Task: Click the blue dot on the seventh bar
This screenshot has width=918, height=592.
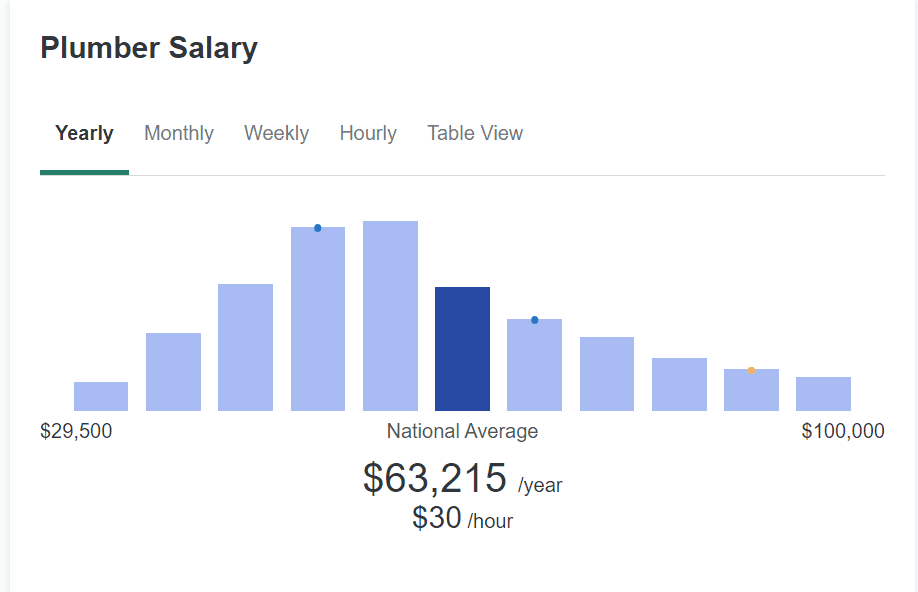Action: click(534, 320)
